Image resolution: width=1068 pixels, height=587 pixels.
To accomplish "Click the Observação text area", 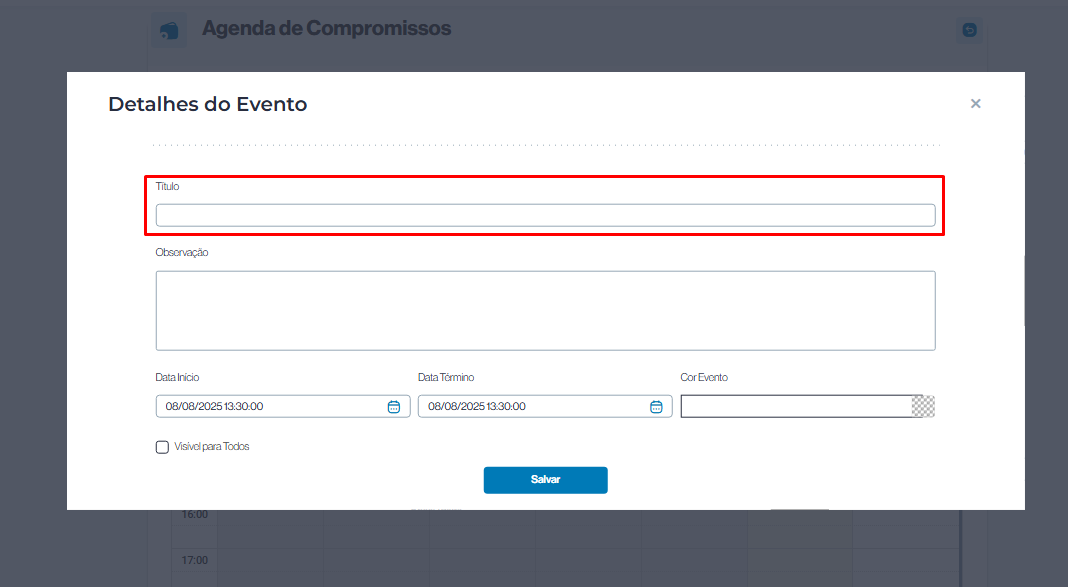I will click(546, 311).
